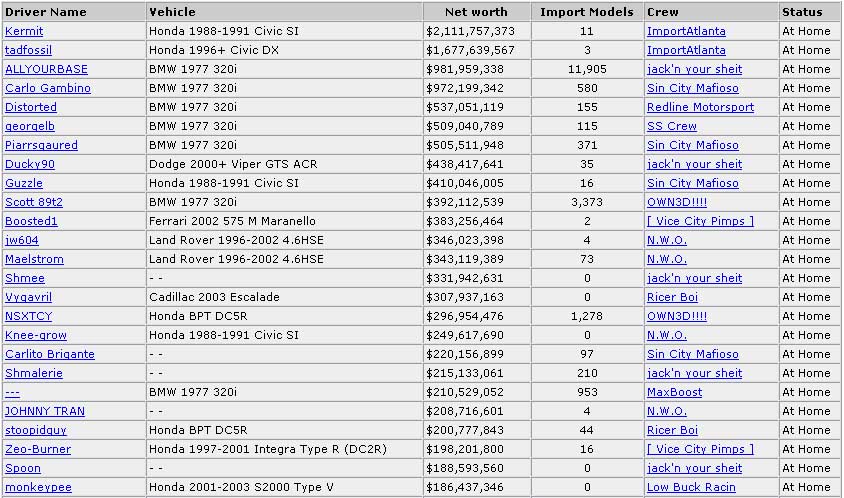Click the JOHNNY TRAN driver link

point(45,411)
